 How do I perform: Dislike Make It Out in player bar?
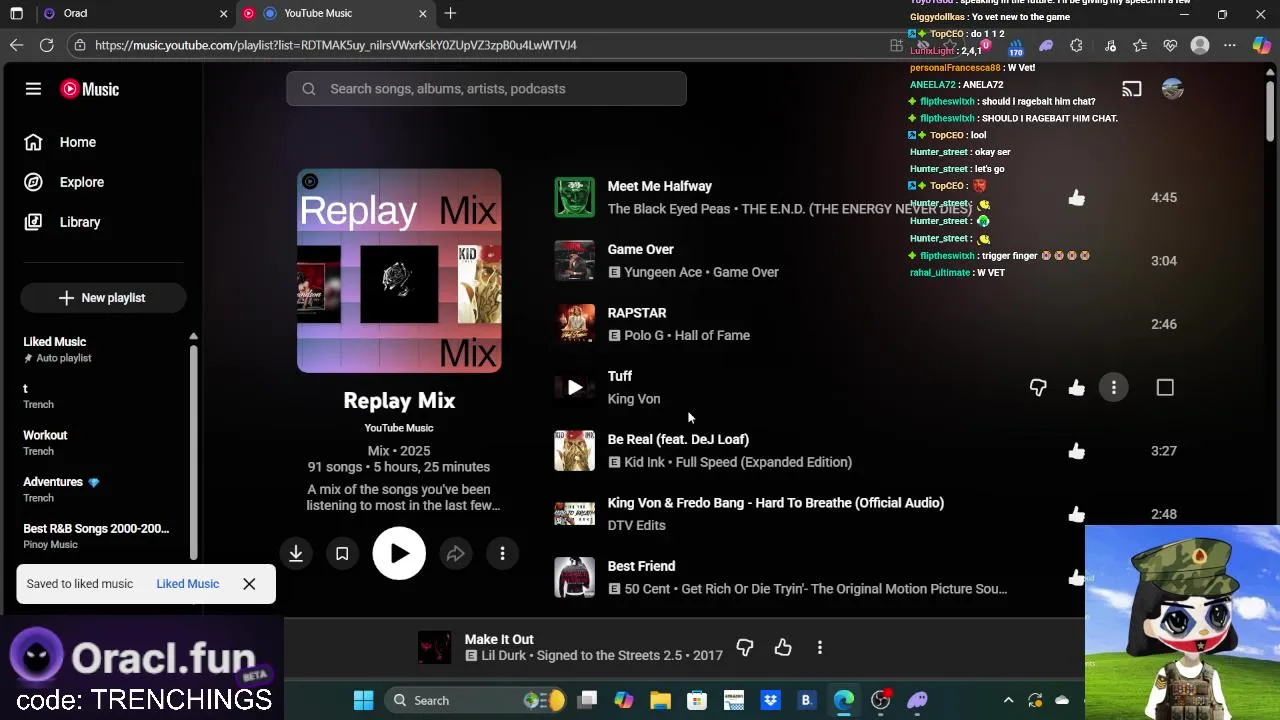point(745,648)
